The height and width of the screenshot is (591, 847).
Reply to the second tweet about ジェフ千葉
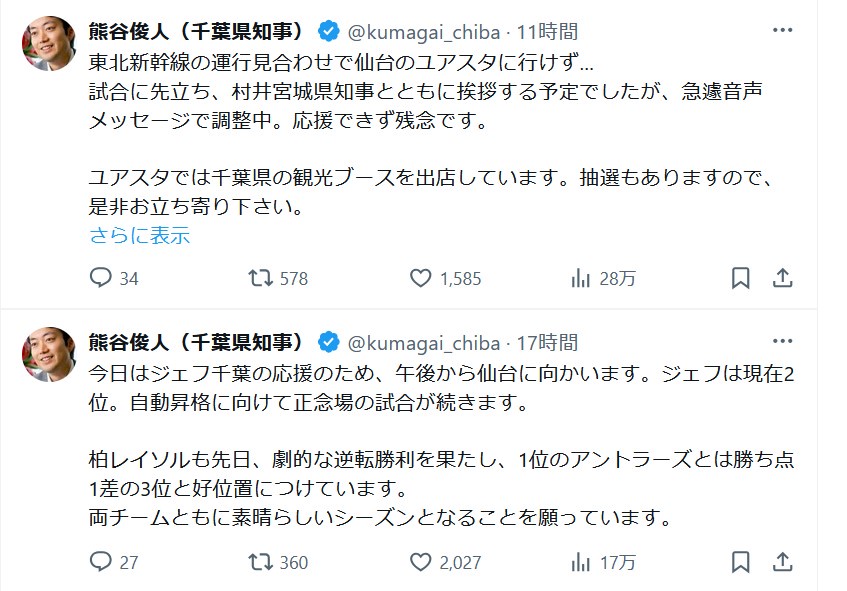point(101,562)
